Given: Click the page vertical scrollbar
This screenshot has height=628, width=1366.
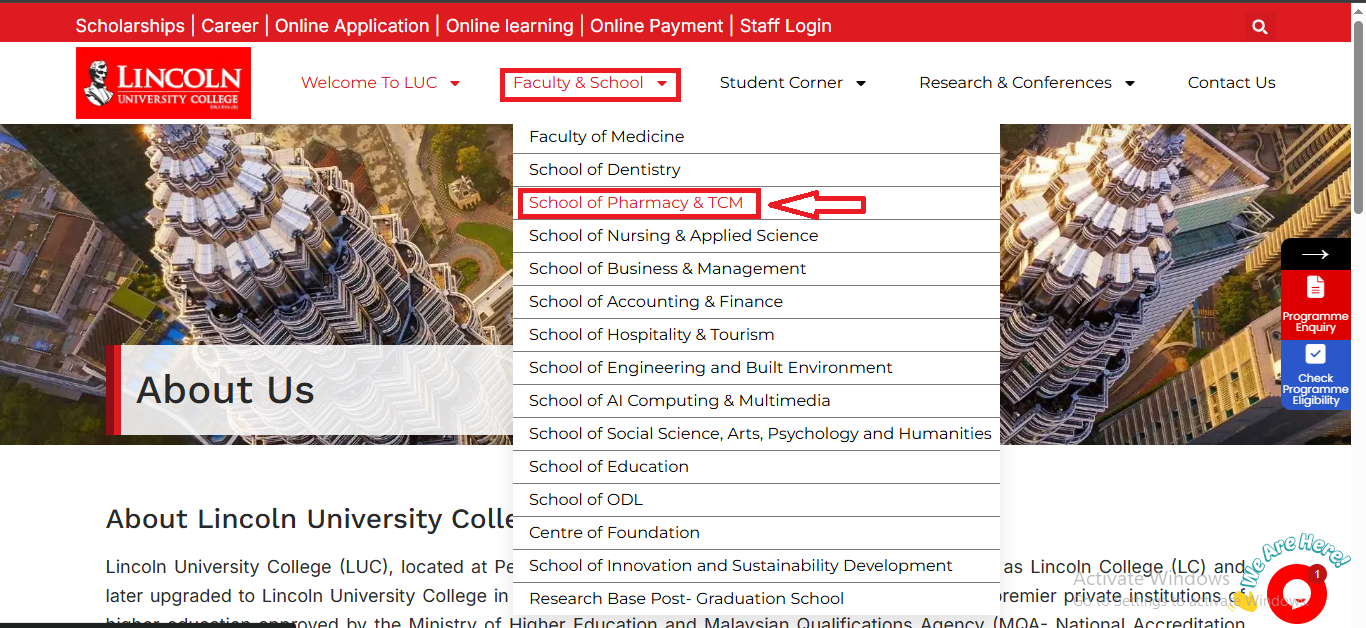Looking at the screenshot, I should coord(1358,115).
